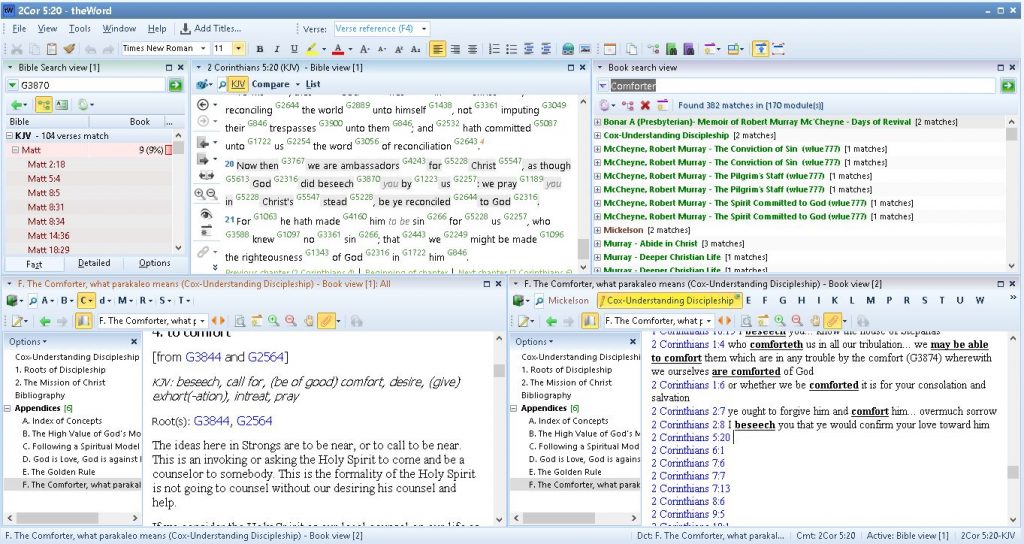Screen dimensions: 1024x544
Task: Click the Comforter book search field
Action: point(803,86)
